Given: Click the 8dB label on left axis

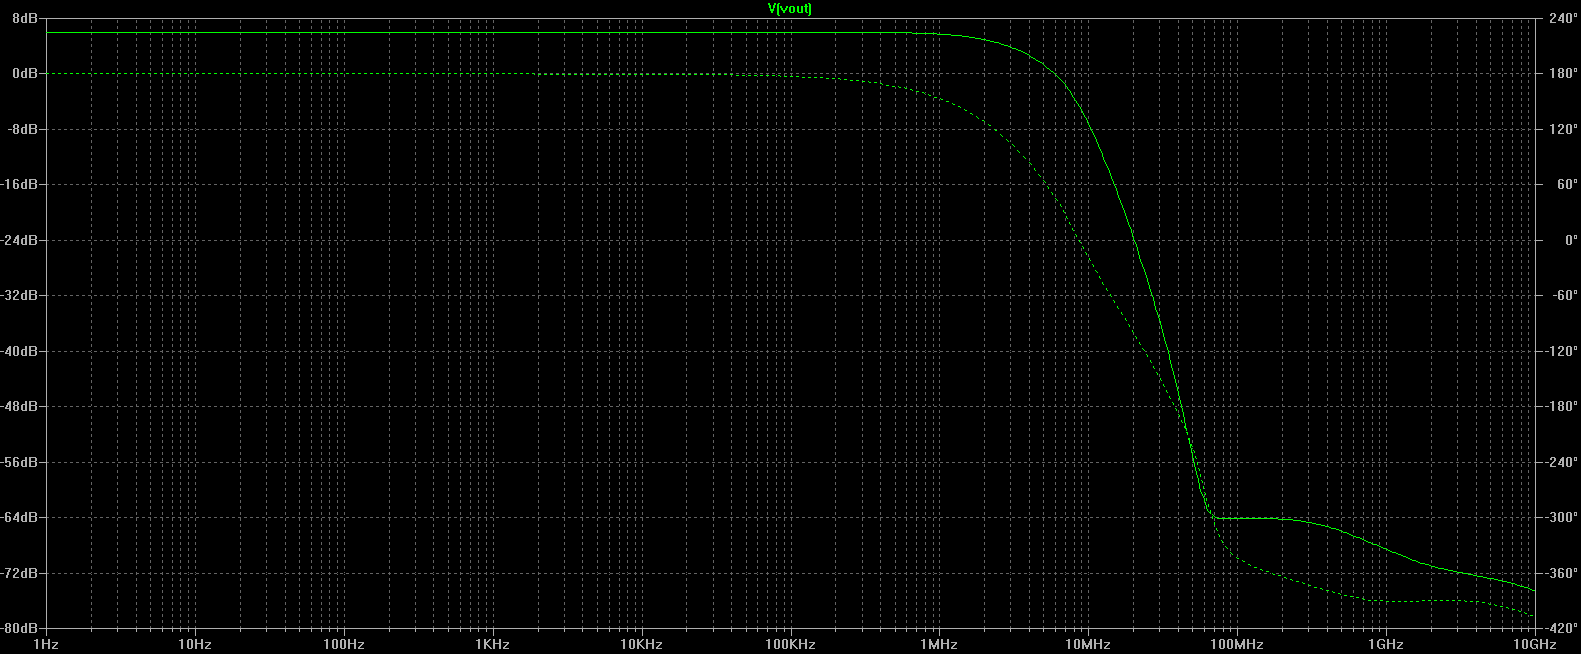Looking at the screenshot, I should (25, 18).
